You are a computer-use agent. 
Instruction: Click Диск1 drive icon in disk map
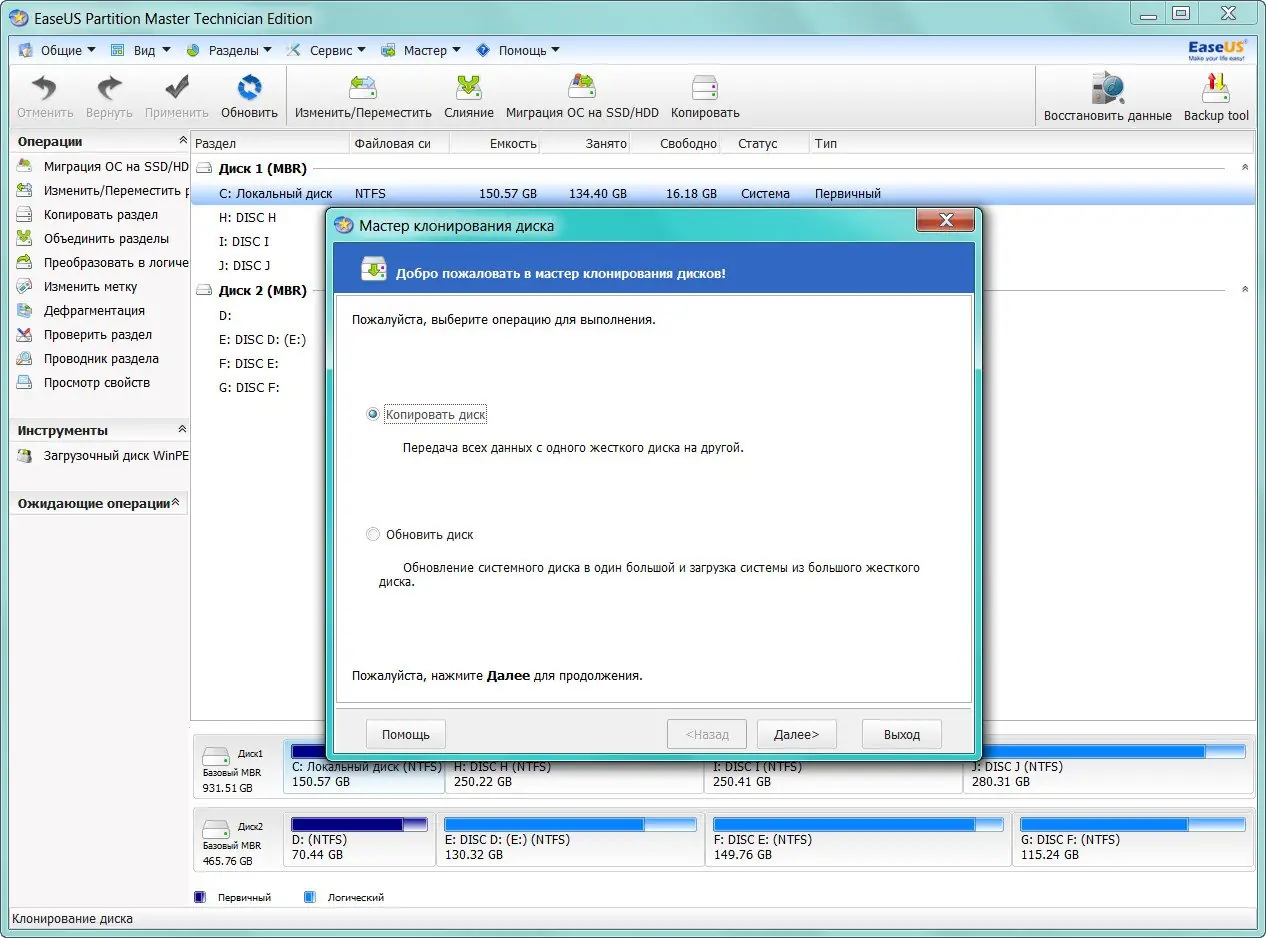tap(216, 755)
